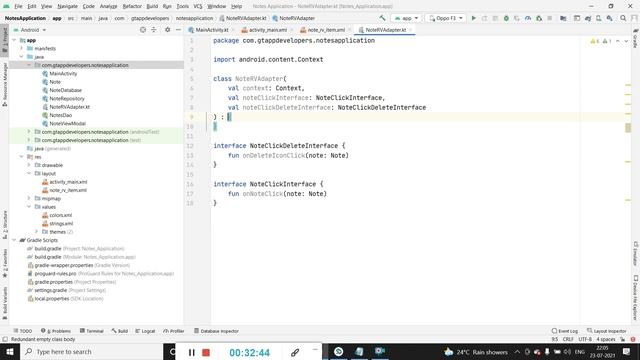Toggle the Gradle side panel tab
Viewport: 640px width, 360px height.
pyautogui.click(x=636, y=38)
